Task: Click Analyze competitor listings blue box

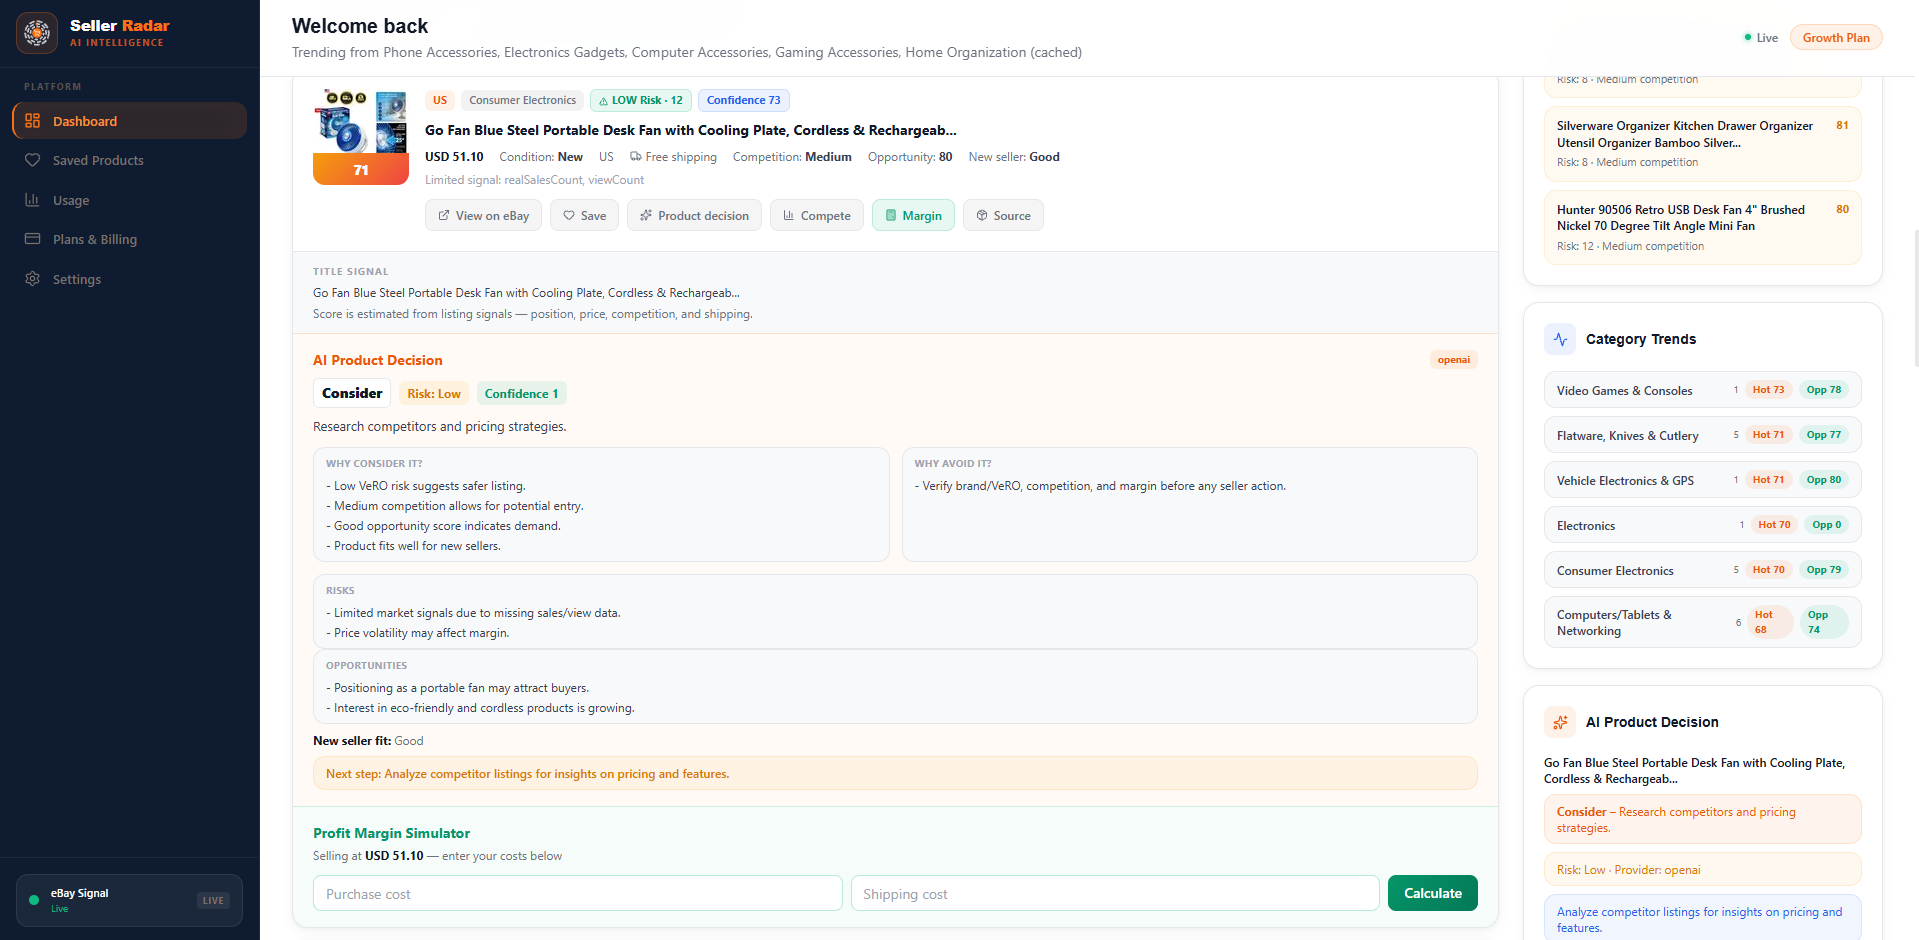Action: (1702, 919)
